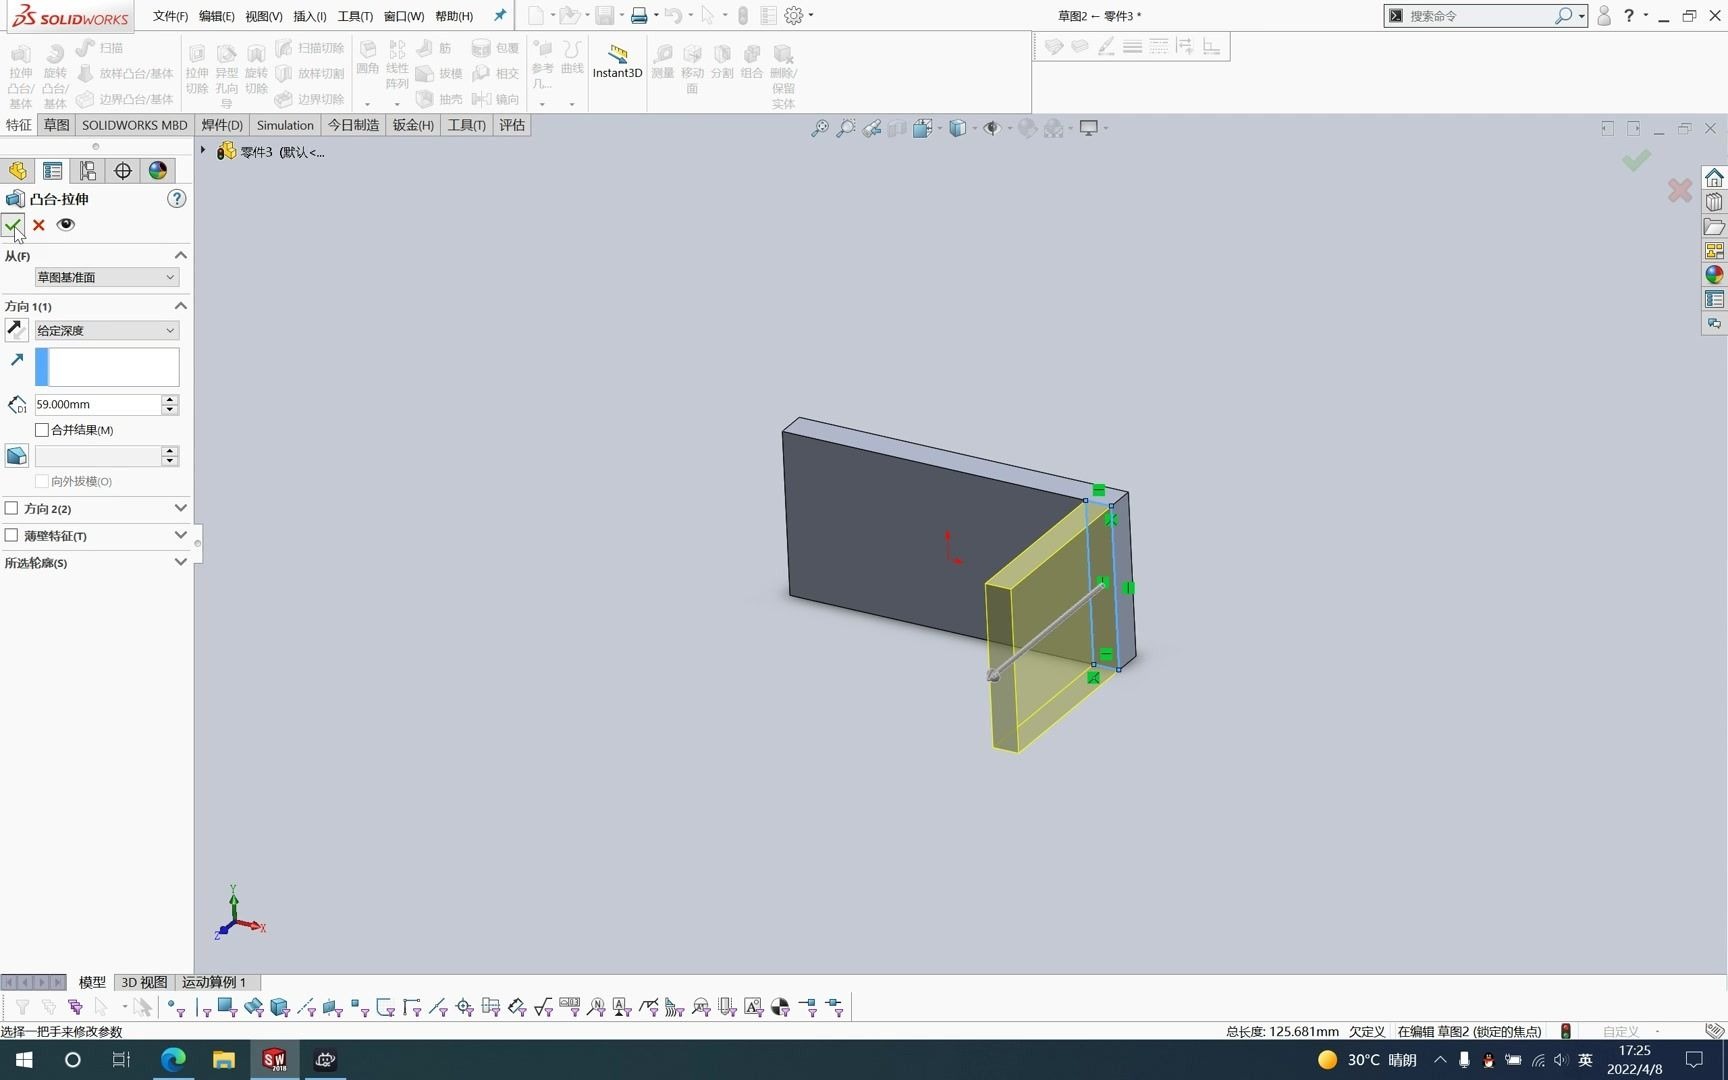1728x1080 pixels.
Task: Open the 给定深度 end condition dropdown
Action: tap(107, 330)
